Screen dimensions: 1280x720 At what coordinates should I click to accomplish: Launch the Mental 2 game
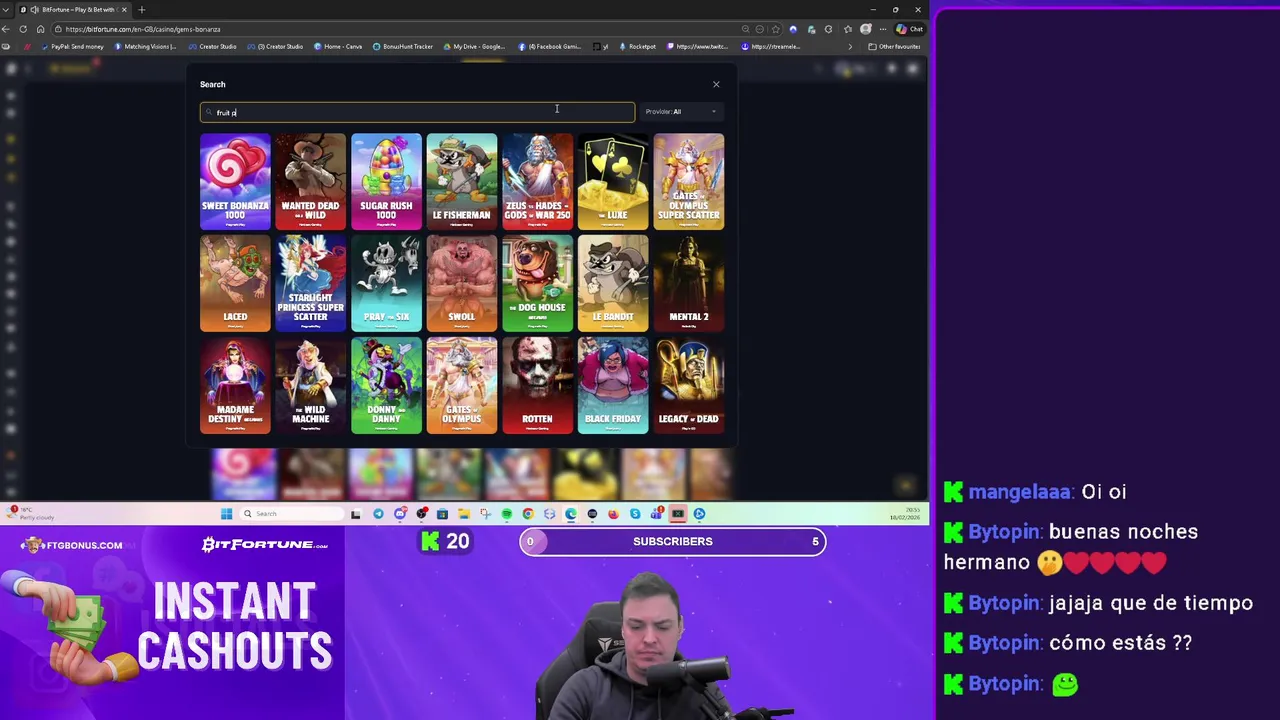tap(688, 284)
